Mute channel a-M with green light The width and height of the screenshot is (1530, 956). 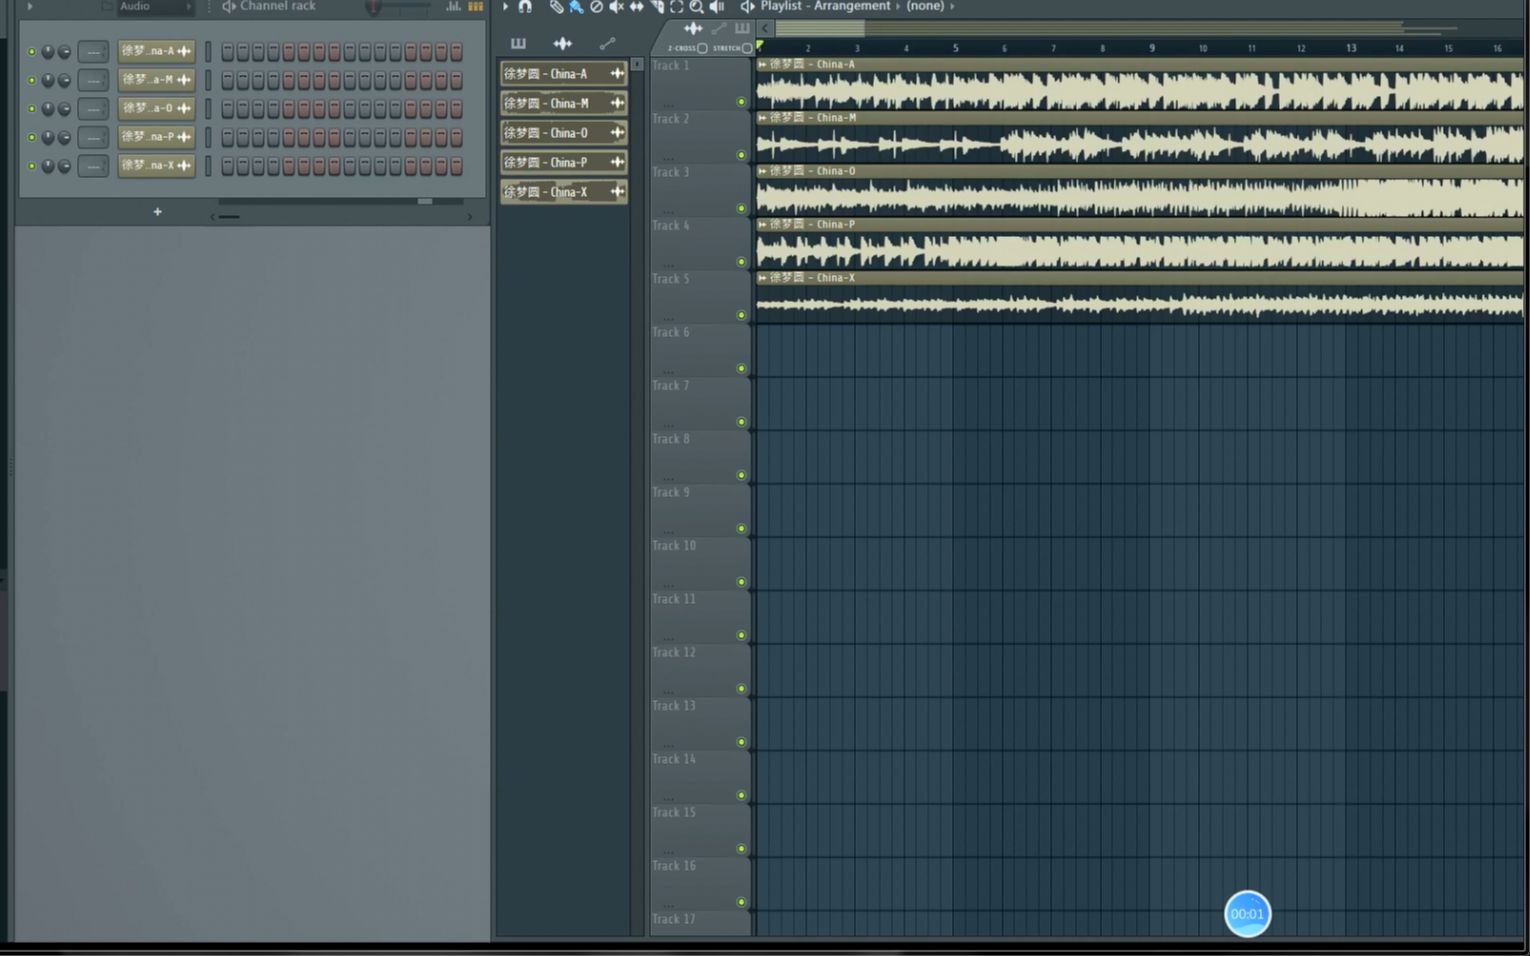[x=32, y=80]
